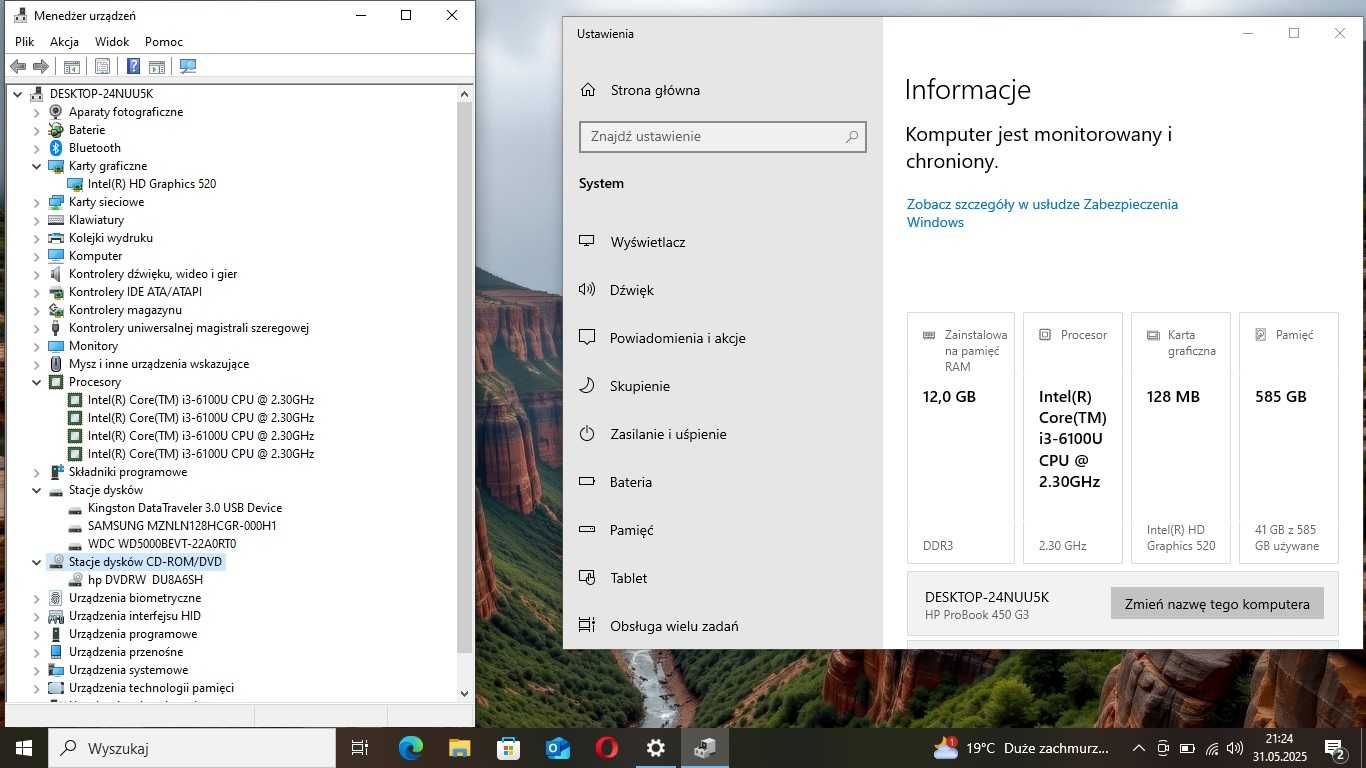Image resolution: width=1366 pixels, height=768 pixels.
Task: Collapse the DESKTOP-24NUU5K root node
Action: [x=18, y=94]
